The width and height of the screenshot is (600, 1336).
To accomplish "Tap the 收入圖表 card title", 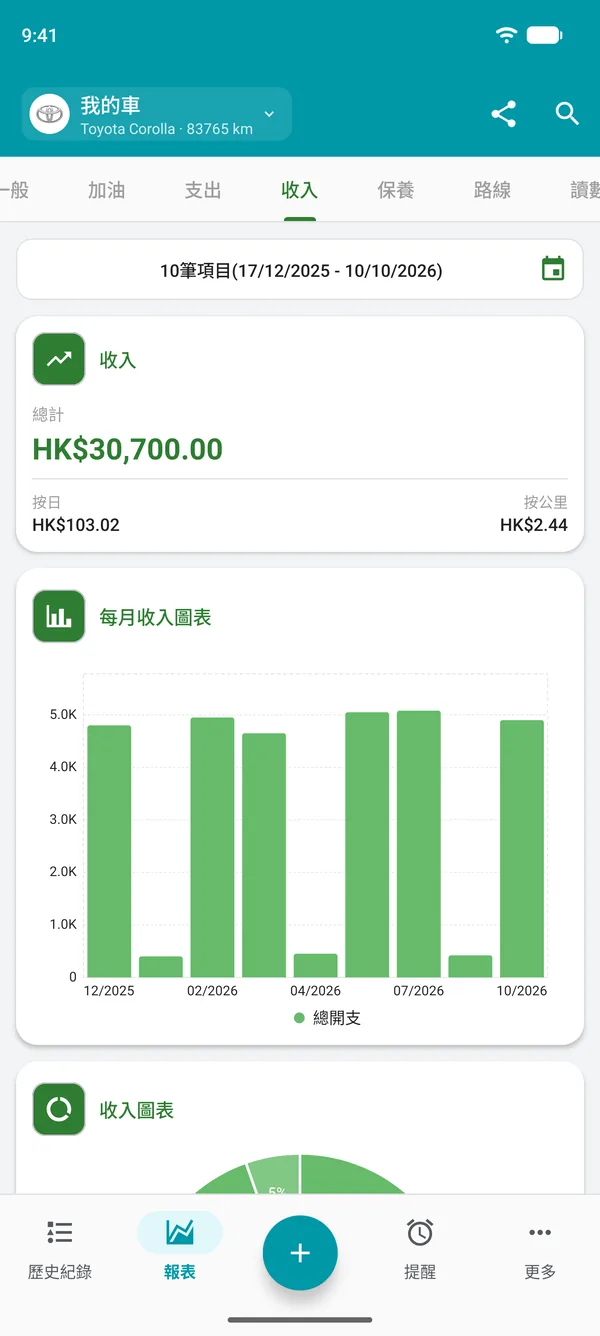I will pyautogui.click(x=137, y=1110).
